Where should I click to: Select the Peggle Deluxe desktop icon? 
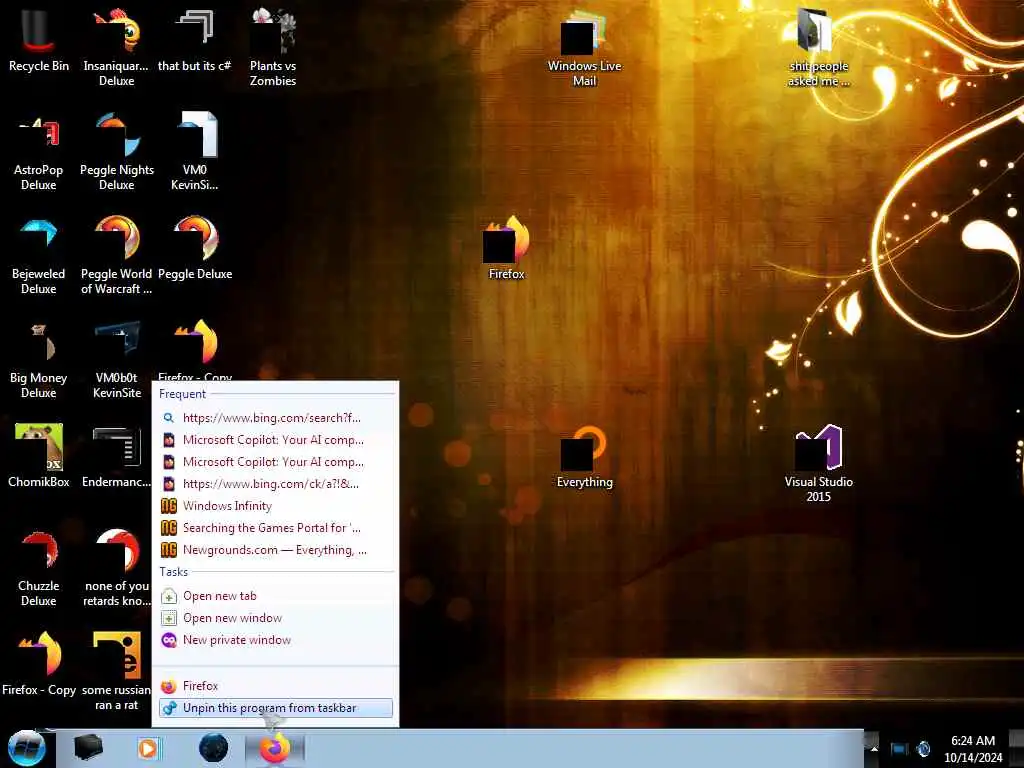pyautogui.click(x=195, y=249)
